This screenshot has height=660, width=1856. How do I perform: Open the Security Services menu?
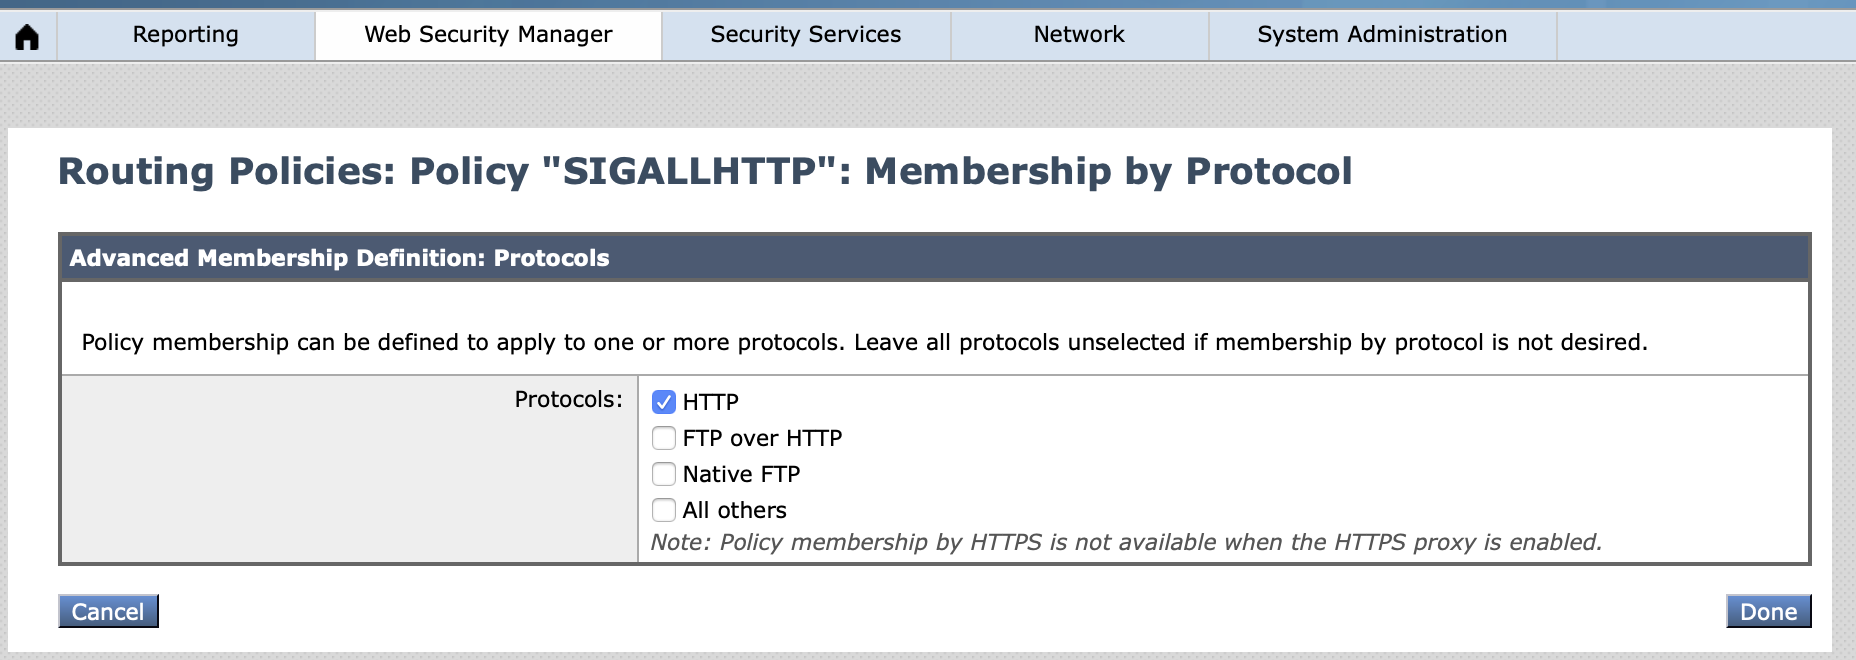(805, 35)
